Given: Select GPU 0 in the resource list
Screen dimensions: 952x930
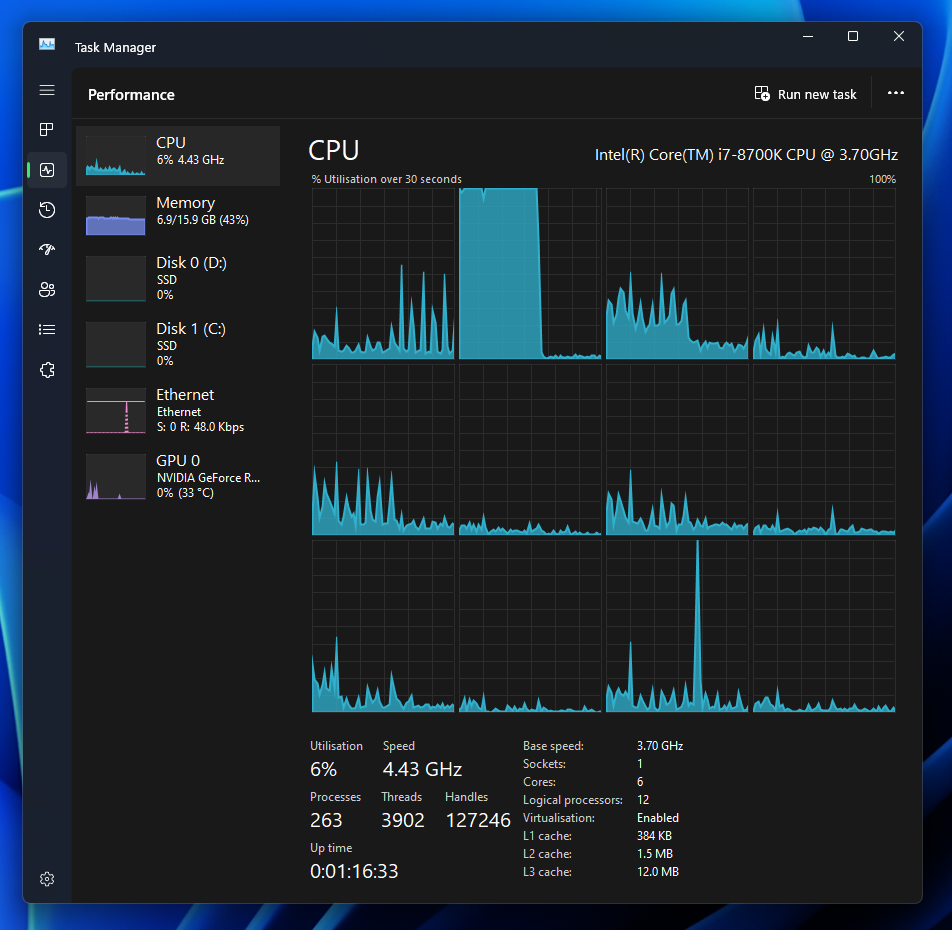Looking at the screenshot, I should [178, 477].
